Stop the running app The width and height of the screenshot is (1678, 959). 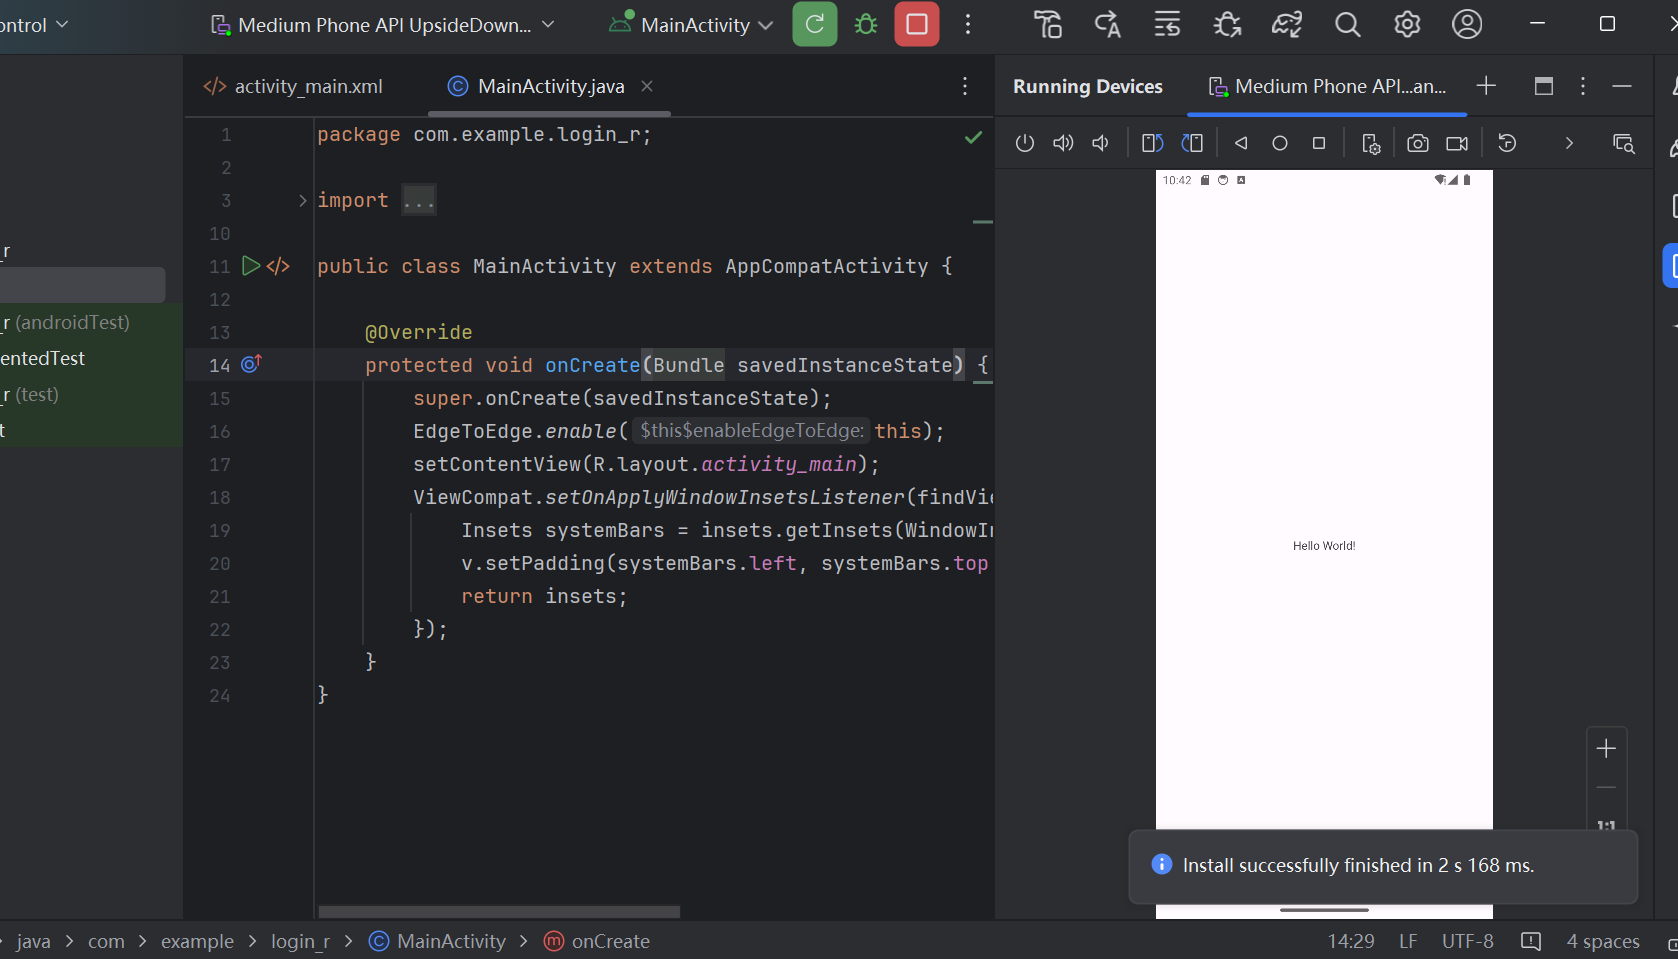pyautogui.click(x=916, y=24)
